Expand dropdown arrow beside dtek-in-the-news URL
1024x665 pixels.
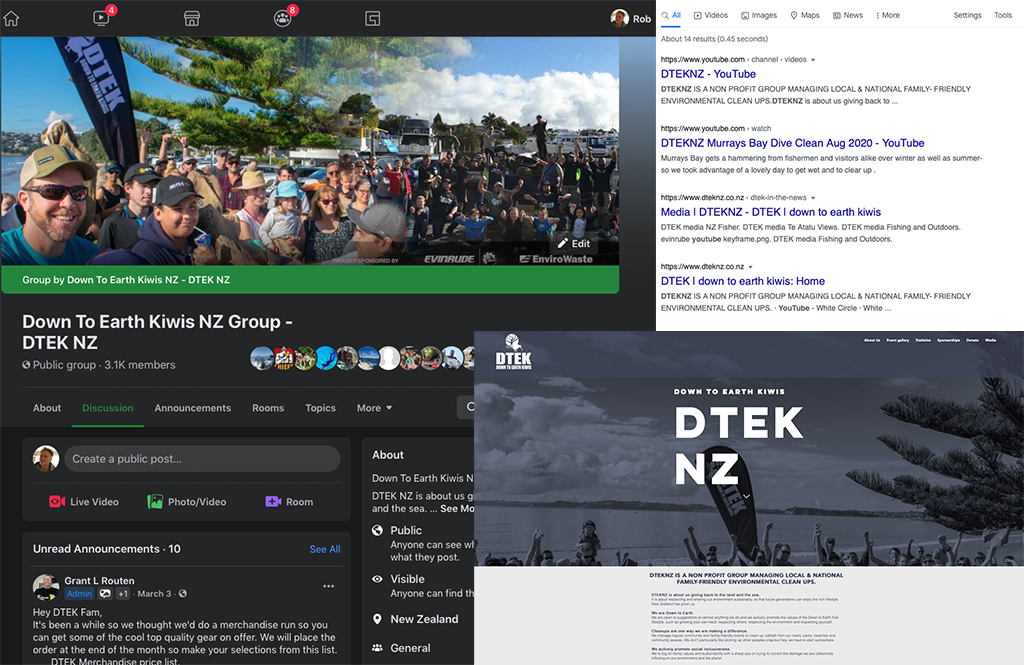(813, 198)
